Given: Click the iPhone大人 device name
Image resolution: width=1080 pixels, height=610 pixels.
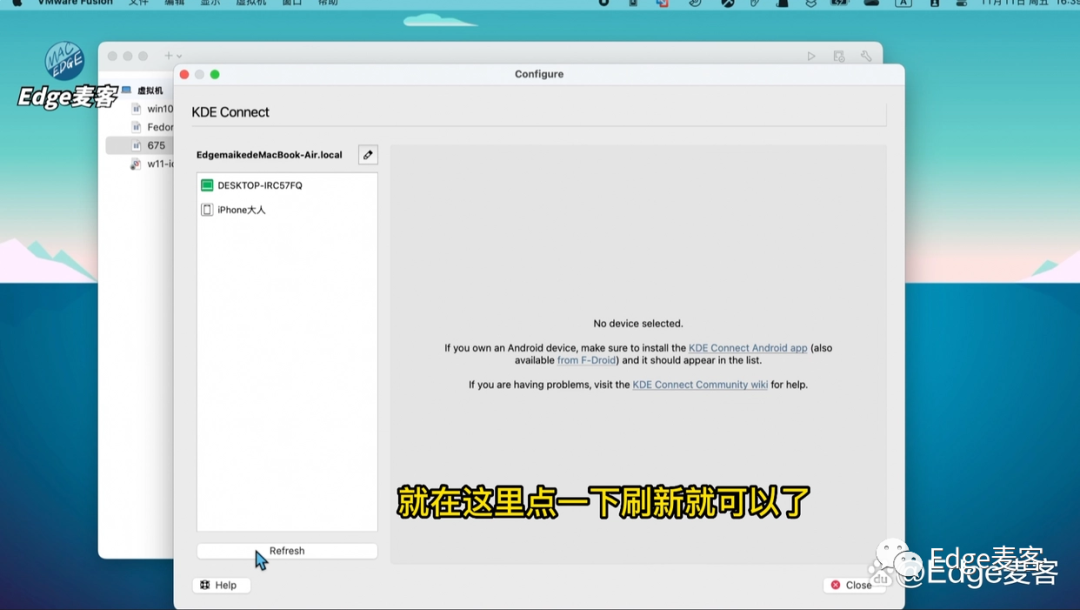Looking at the screenshot, I should click(241, 210).
